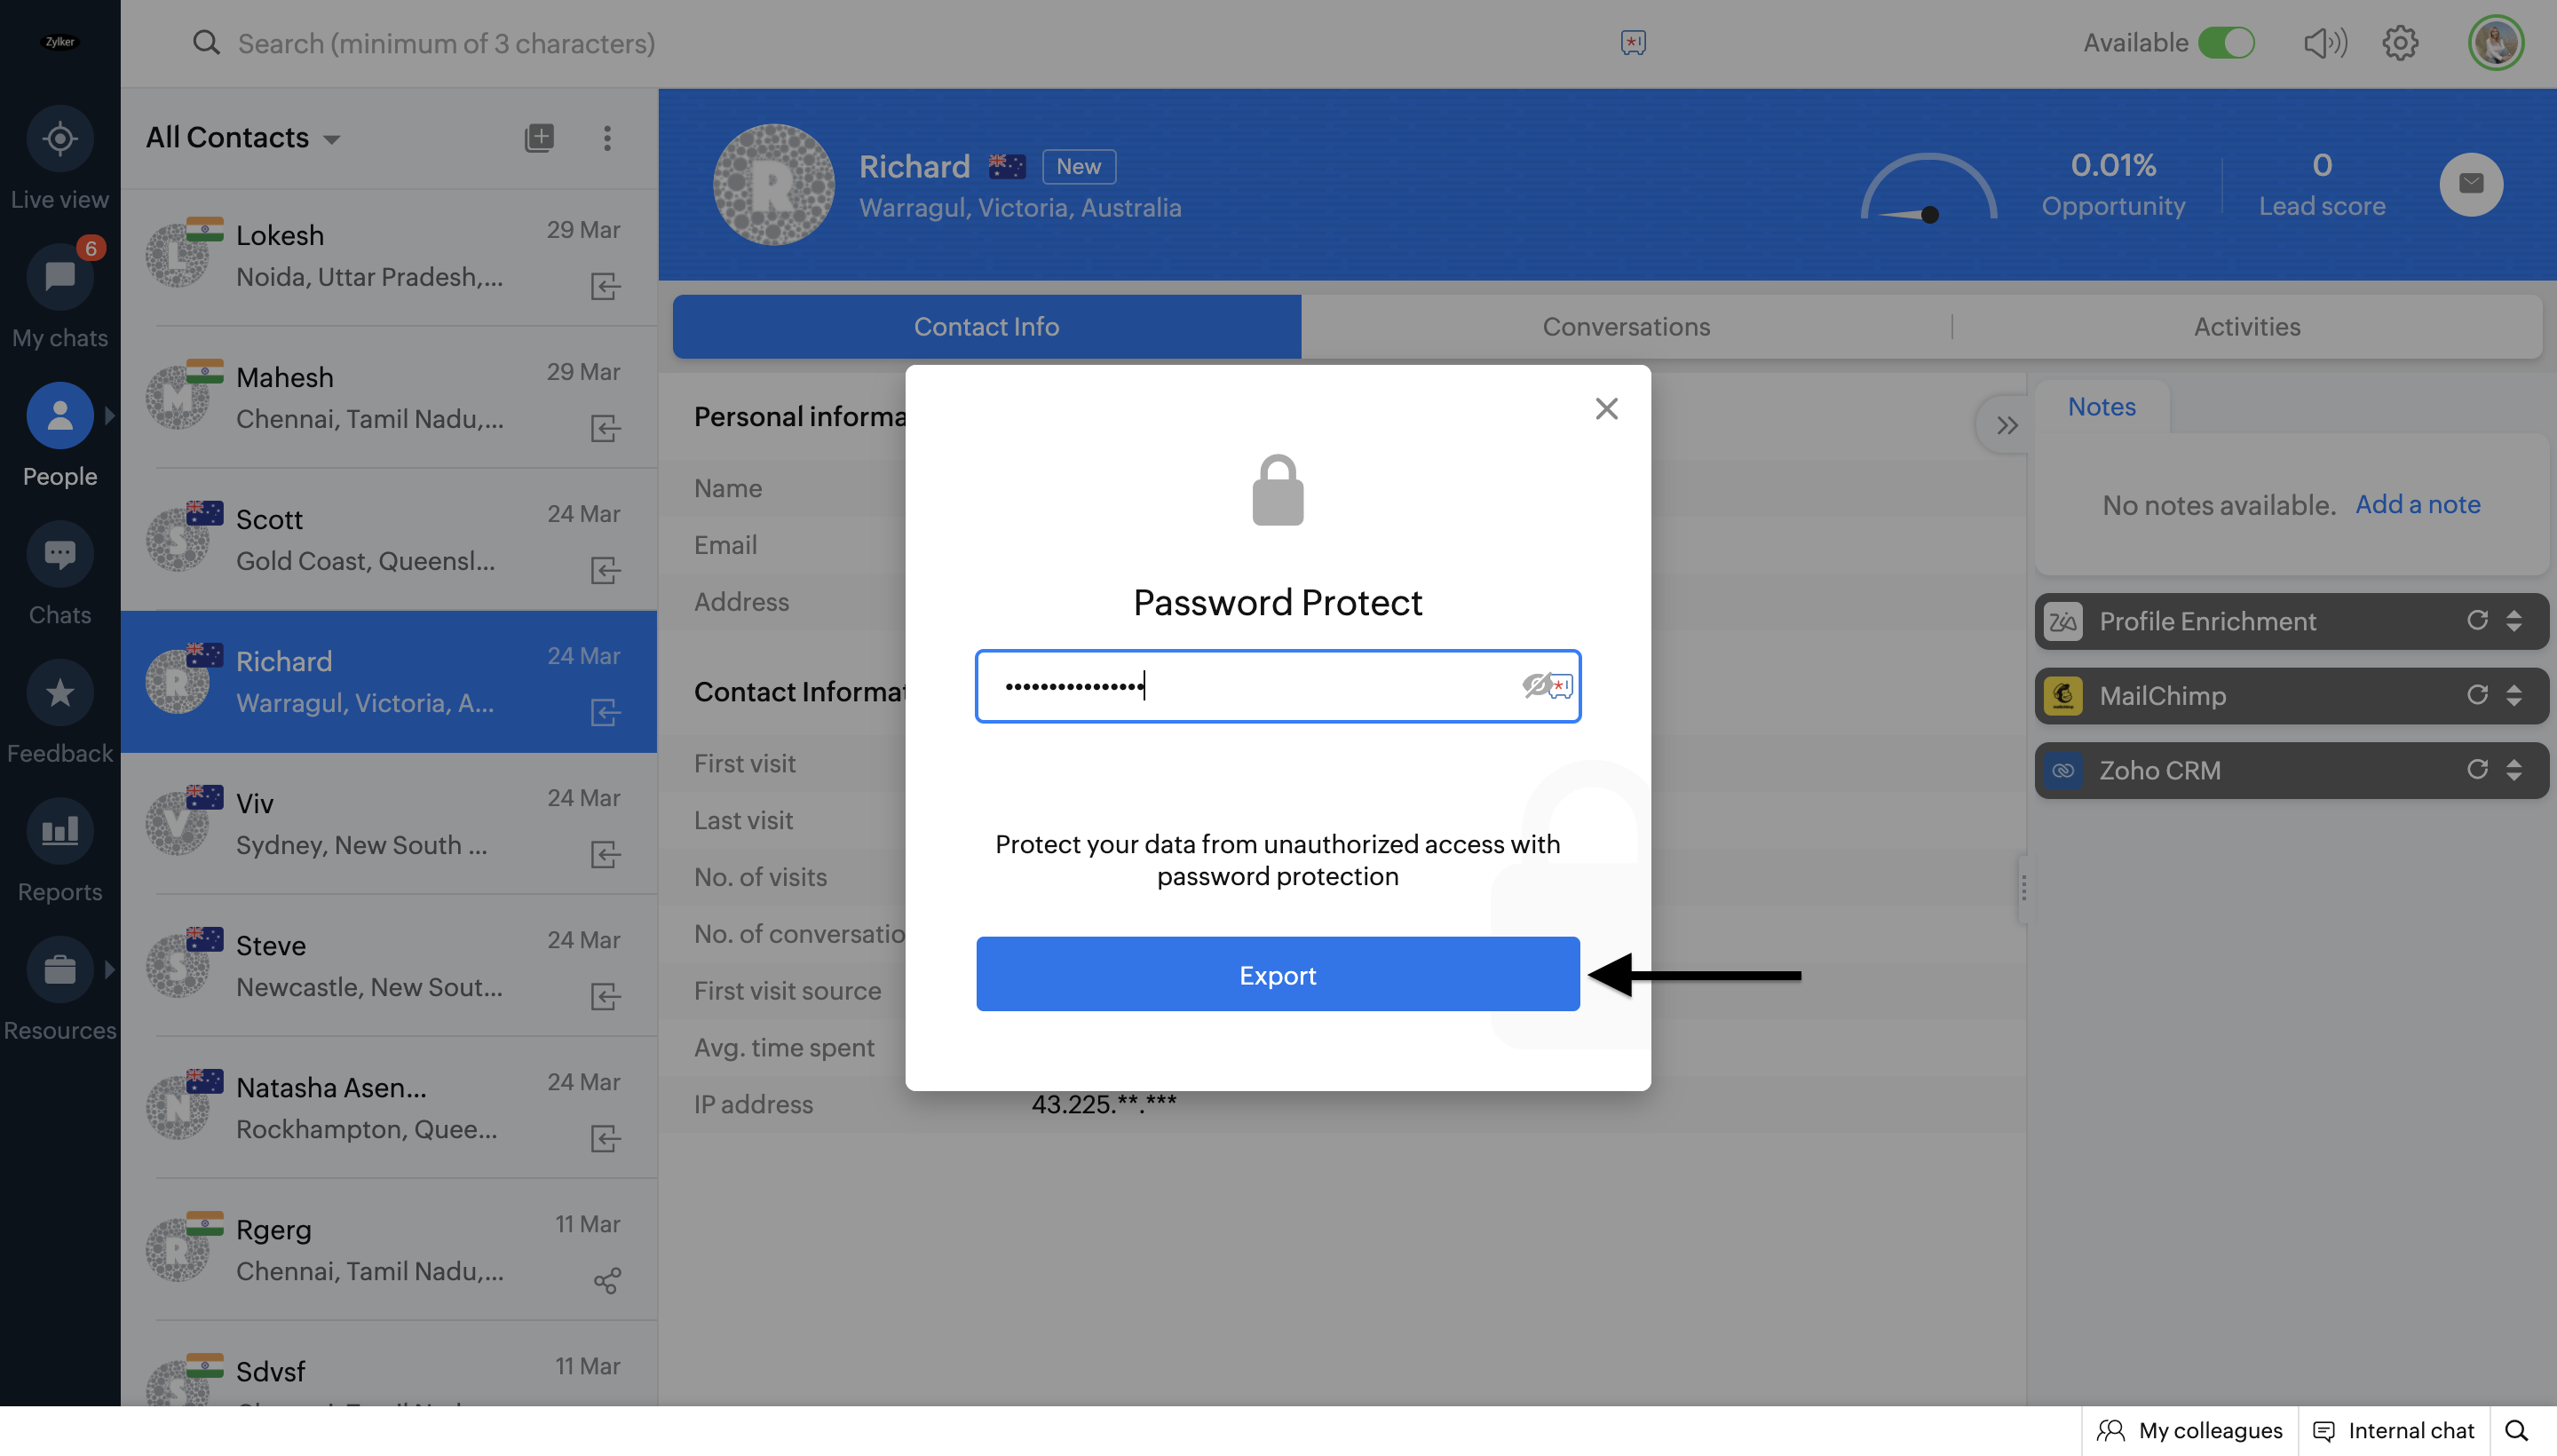Select the Natasha Asen... contact row
2557x1456 pixels.
(389, 1109)
